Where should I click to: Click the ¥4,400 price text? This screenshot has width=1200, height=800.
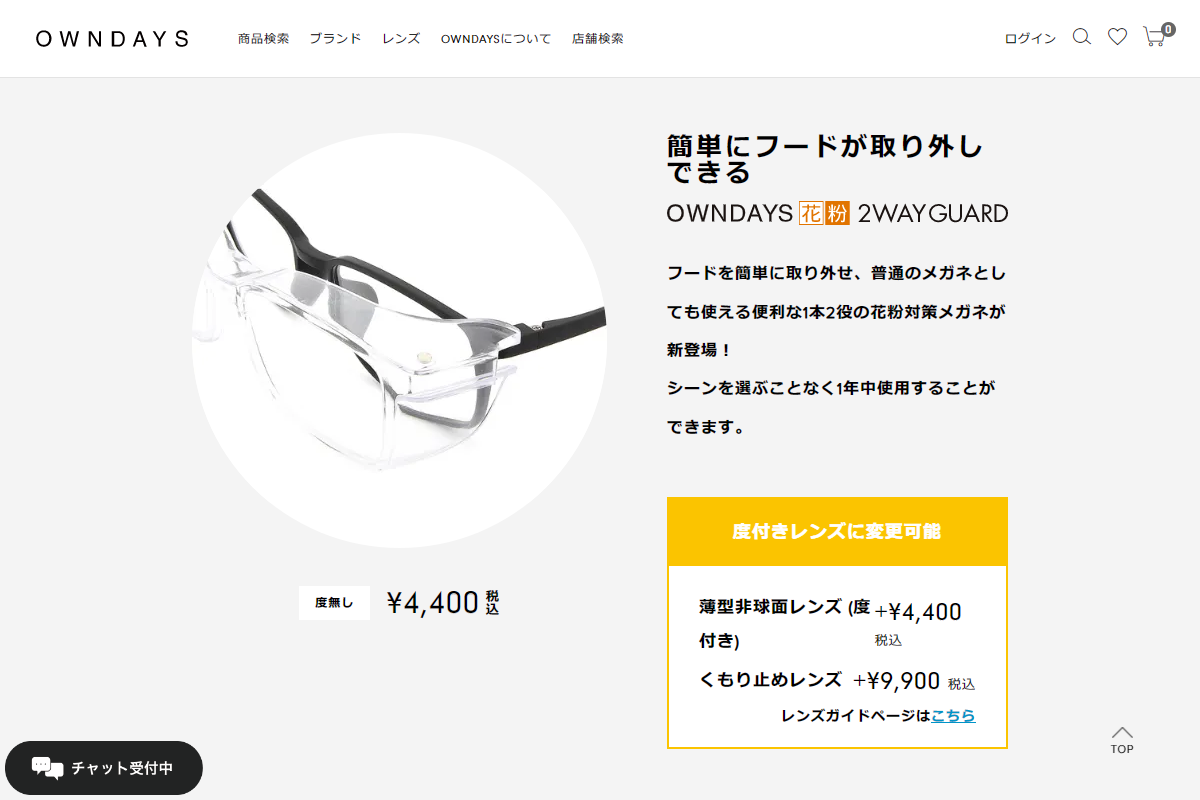(x=433, y=602)
